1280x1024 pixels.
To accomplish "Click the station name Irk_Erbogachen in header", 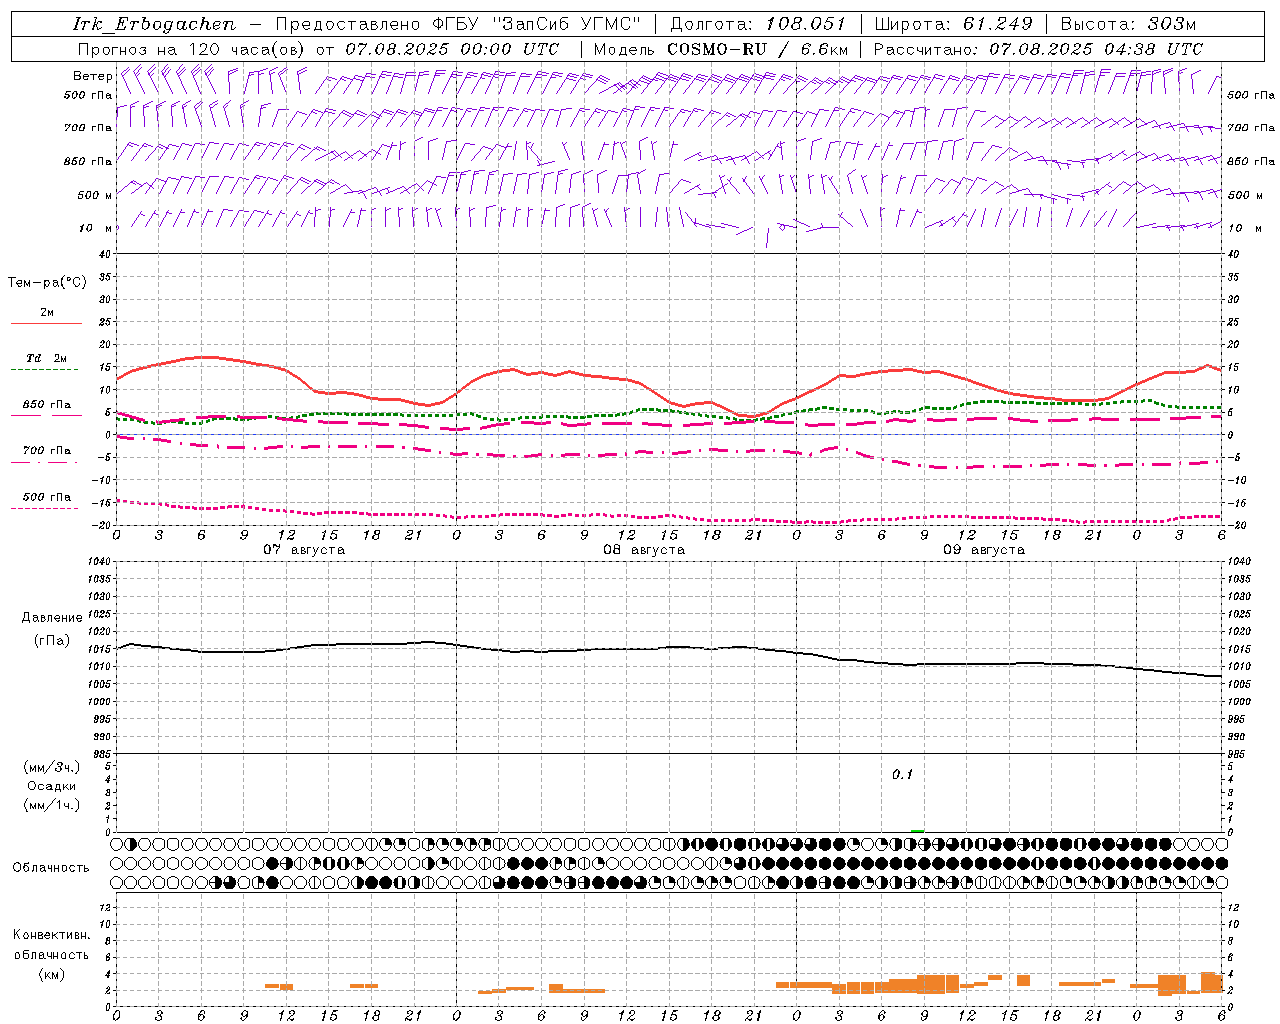I will (155, 24).
